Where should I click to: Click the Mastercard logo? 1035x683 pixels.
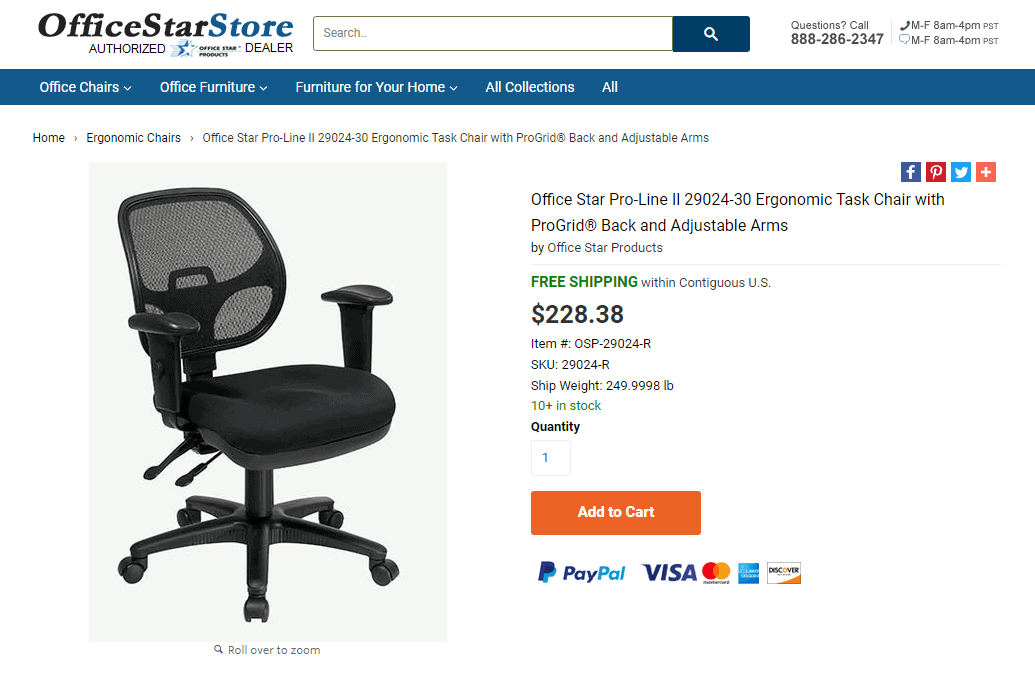point(716,573)
